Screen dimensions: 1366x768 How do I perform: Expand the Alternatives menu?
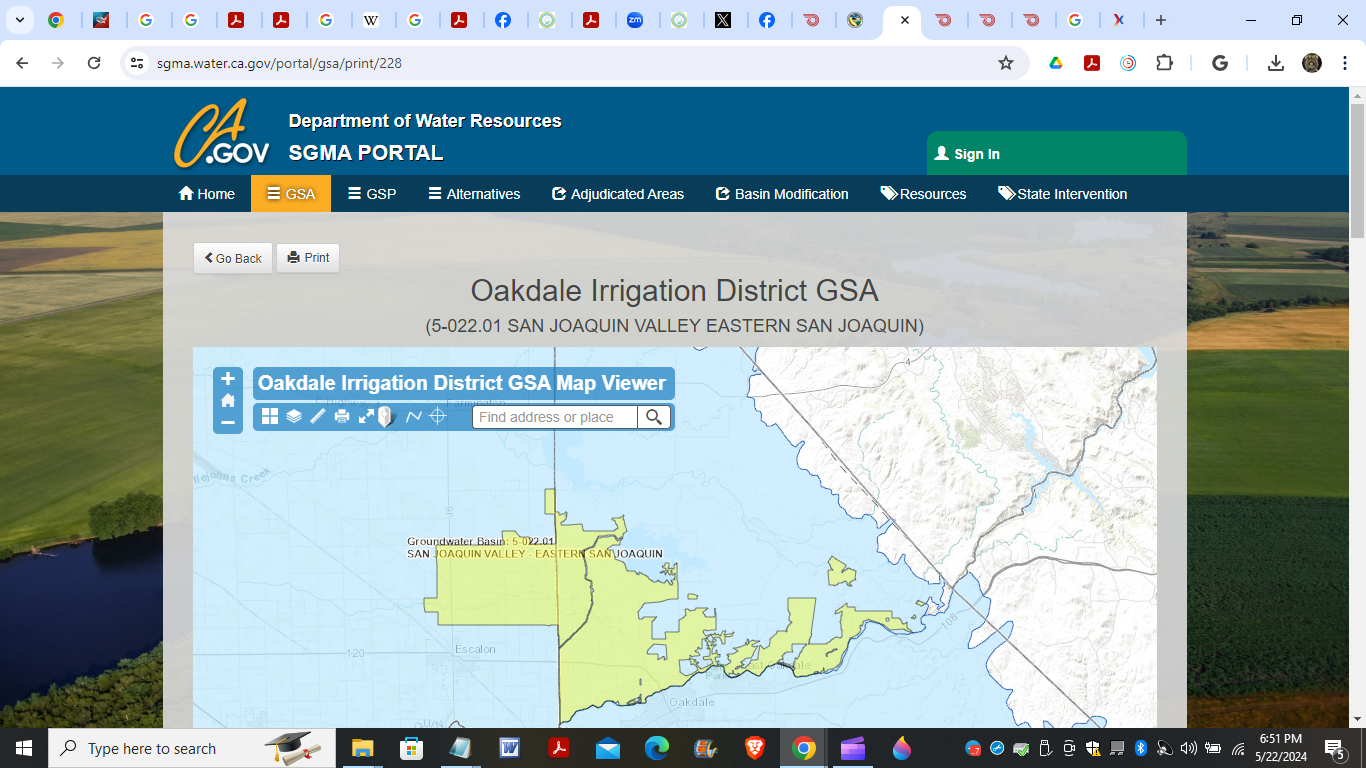pyautogui.click(x=474, y=194)
